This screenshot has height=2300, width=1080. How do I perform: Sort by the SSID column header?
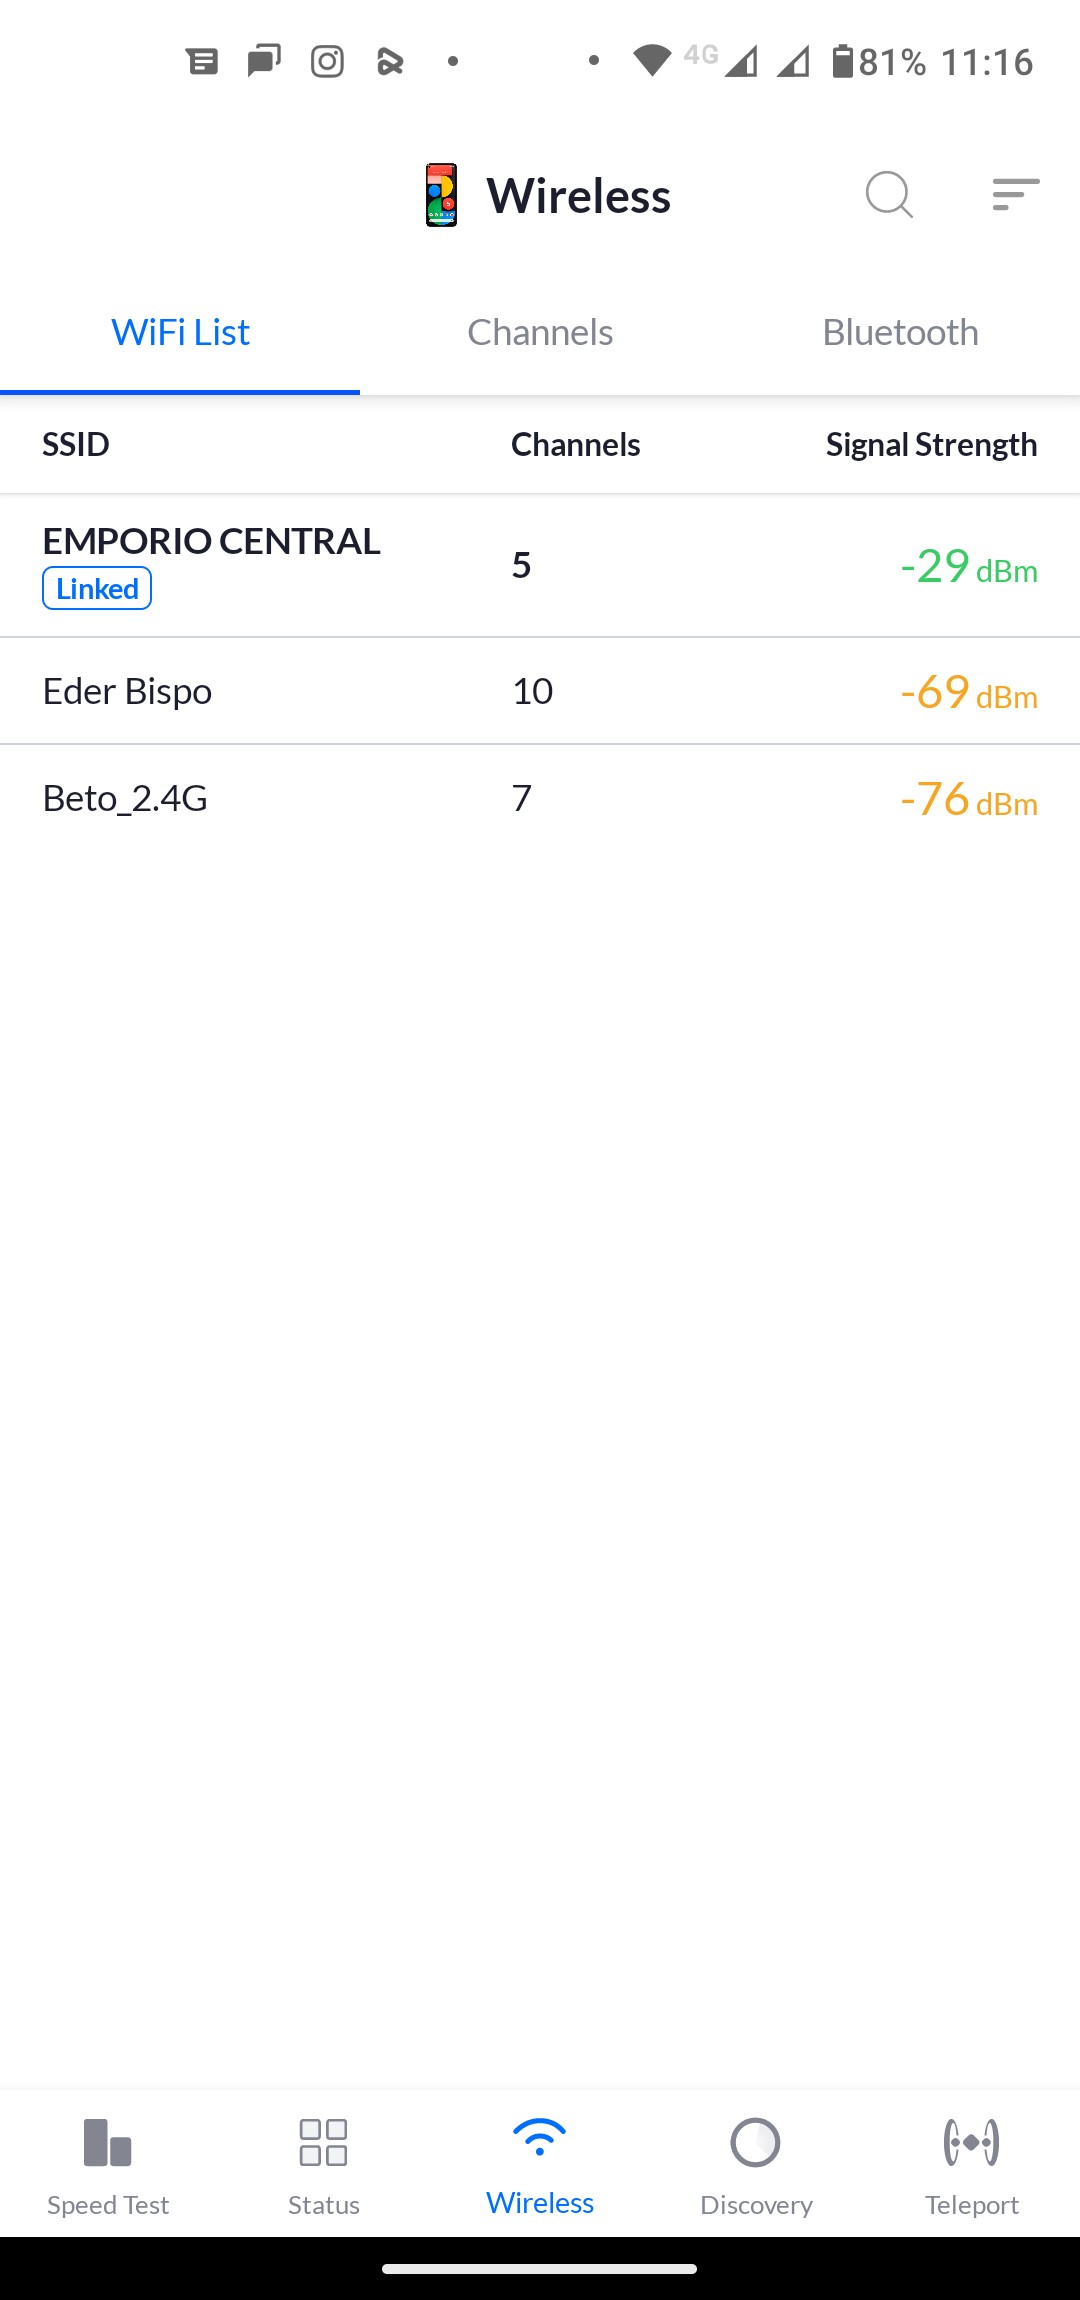[x=76, y=445]
